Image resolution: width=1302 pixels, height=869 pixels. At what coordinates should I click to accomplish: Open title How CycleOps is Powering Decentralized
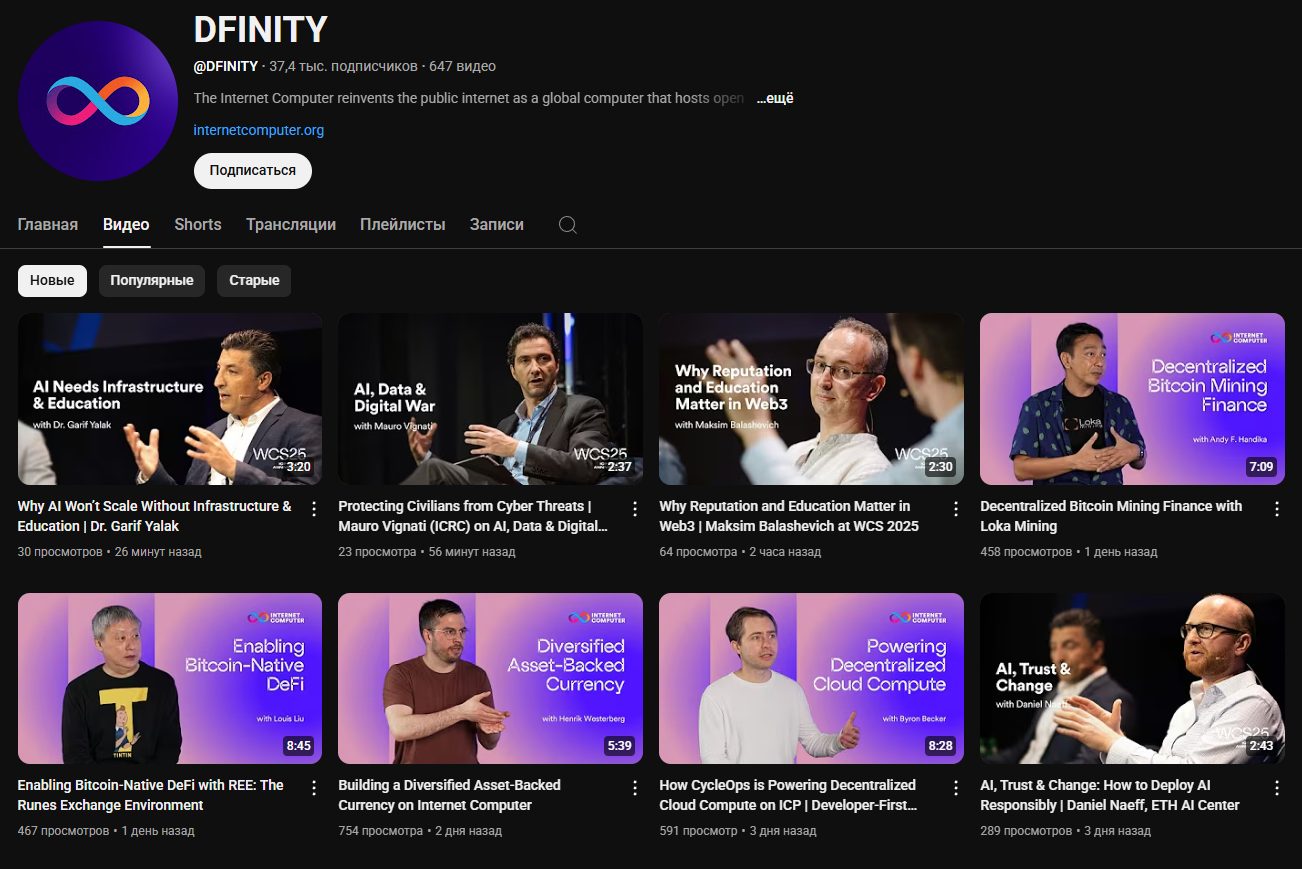[x=788, y=795]
